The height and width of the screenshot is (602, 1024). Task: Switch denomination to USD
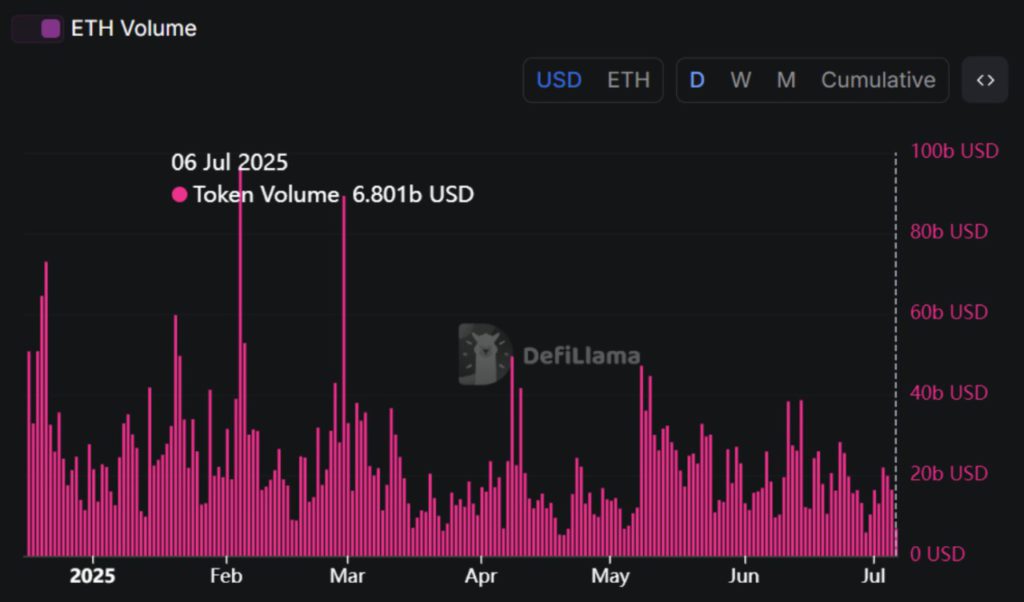coord(559,80)
